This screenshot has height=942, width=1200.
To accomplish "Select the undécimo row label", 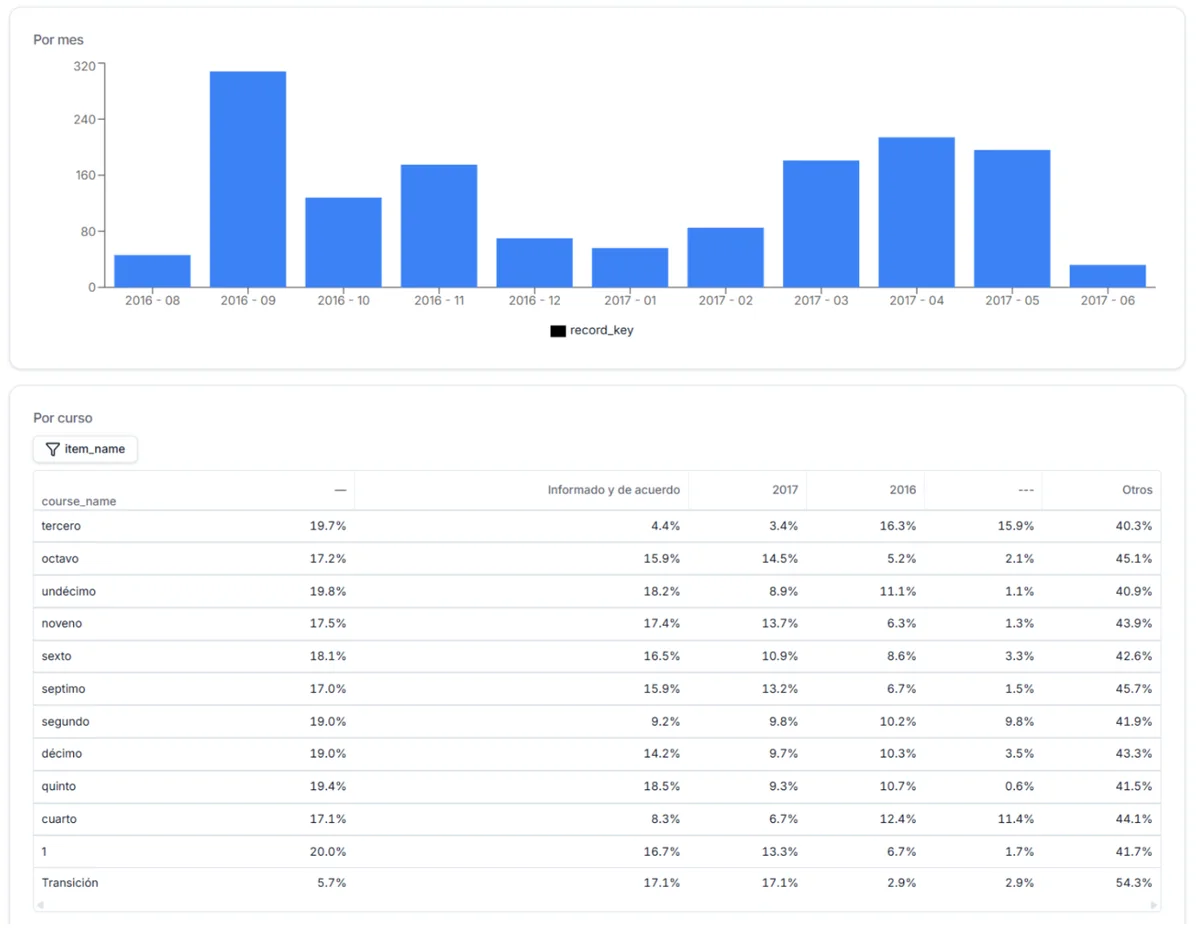I will click(68, 591).
